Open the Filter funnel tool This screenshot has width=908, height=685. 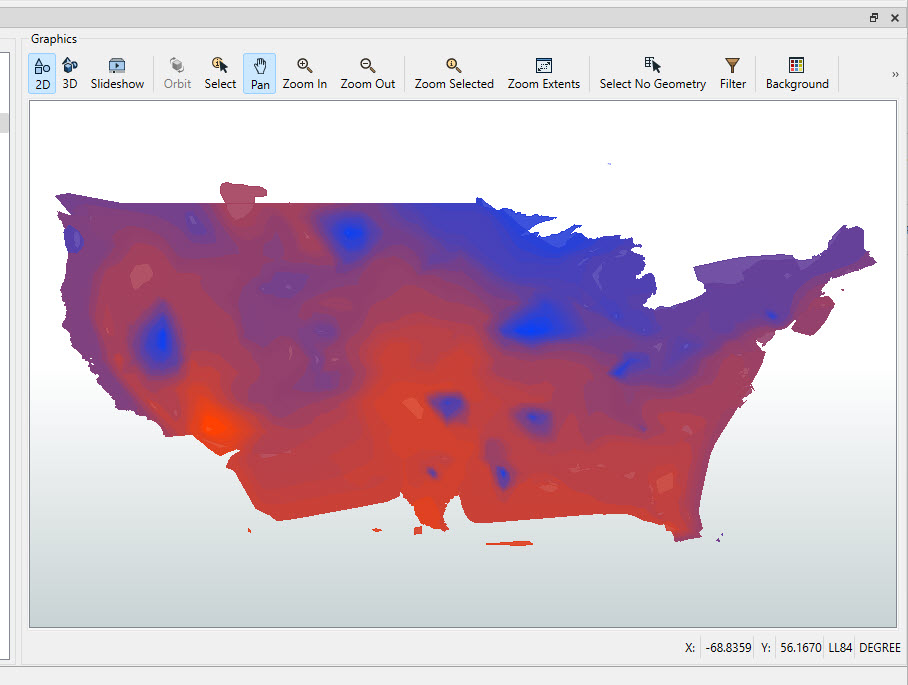tap(733, 74)
